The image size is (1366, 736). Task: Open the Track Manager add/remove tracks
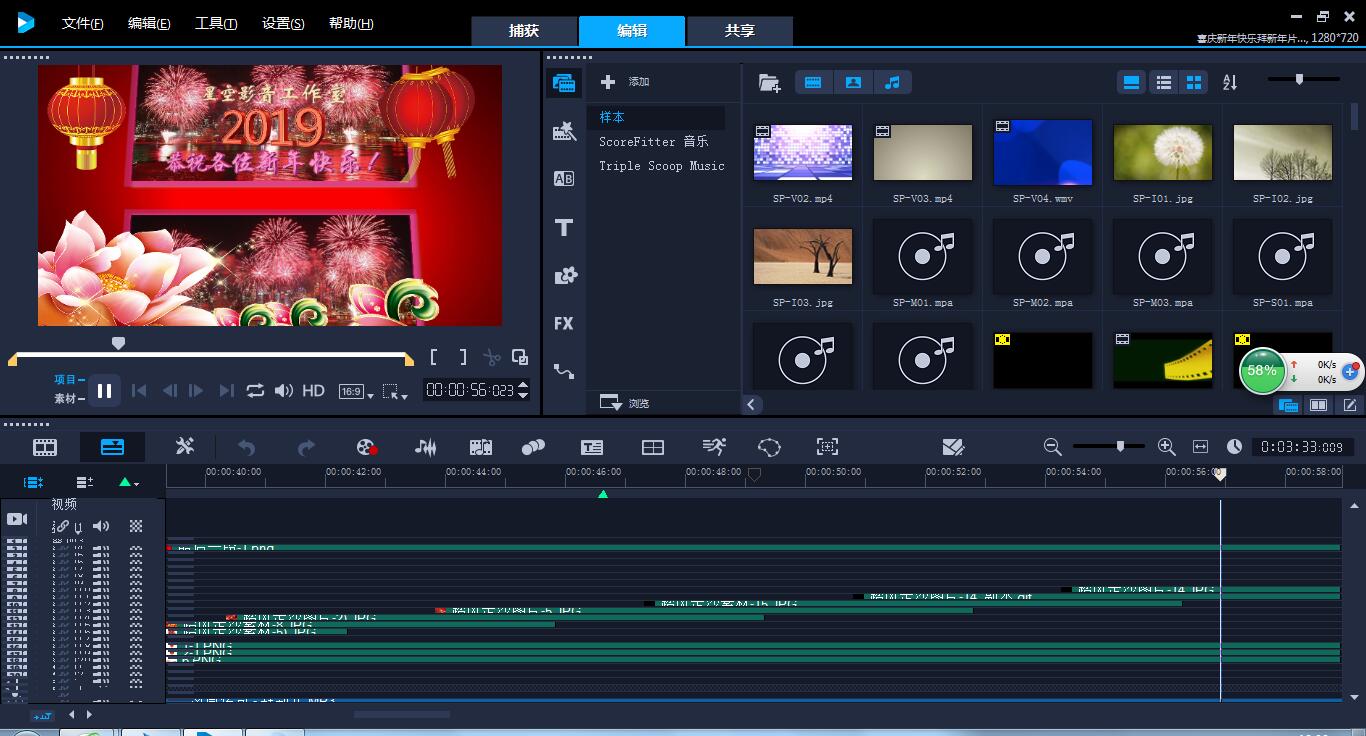coord(84,482)
